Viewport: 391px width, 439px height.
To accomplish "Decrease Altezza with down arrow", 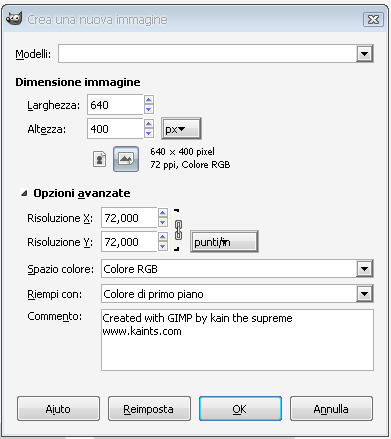I will [149, 133].
